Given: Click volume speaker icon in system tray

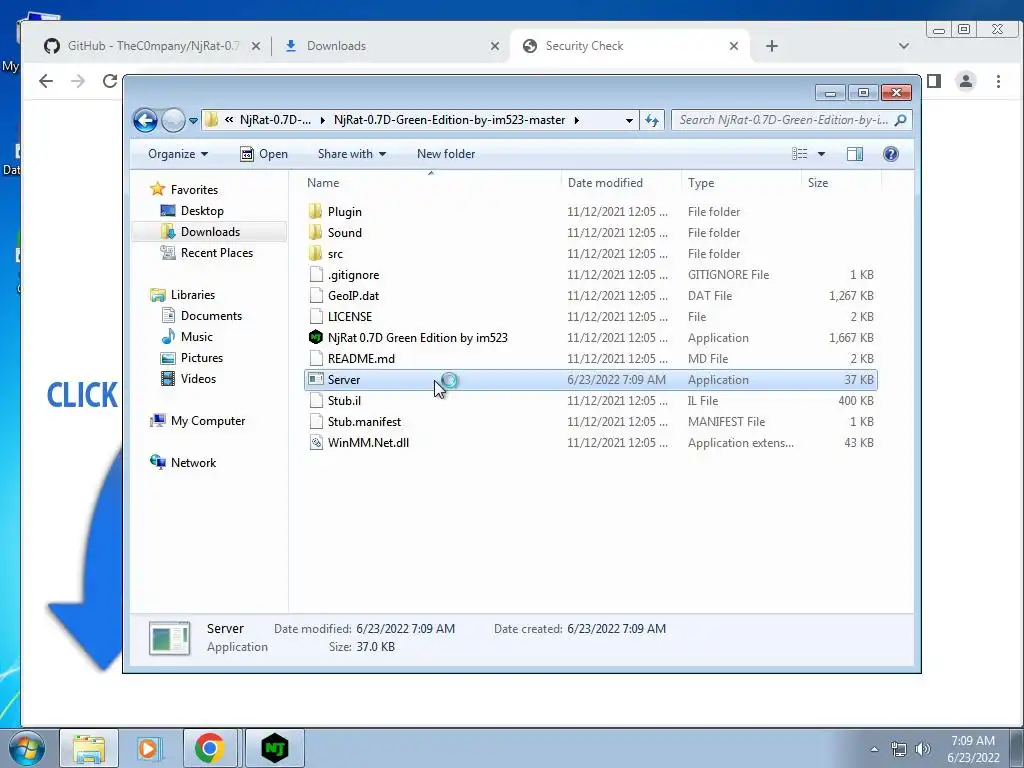Looking at the screenshot, I should [x=923, y=749].
